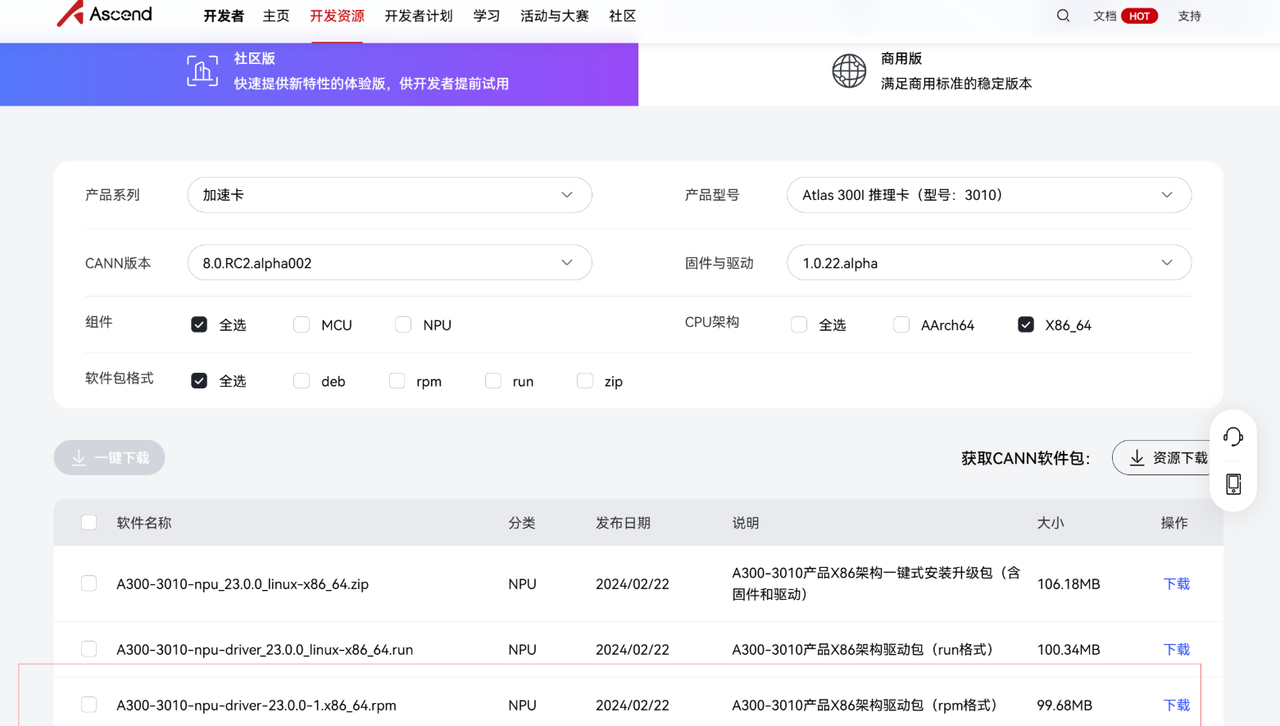Download the npu-driver .rpm package
The height and width of the screenshot is (726, 1280).
1176,706
